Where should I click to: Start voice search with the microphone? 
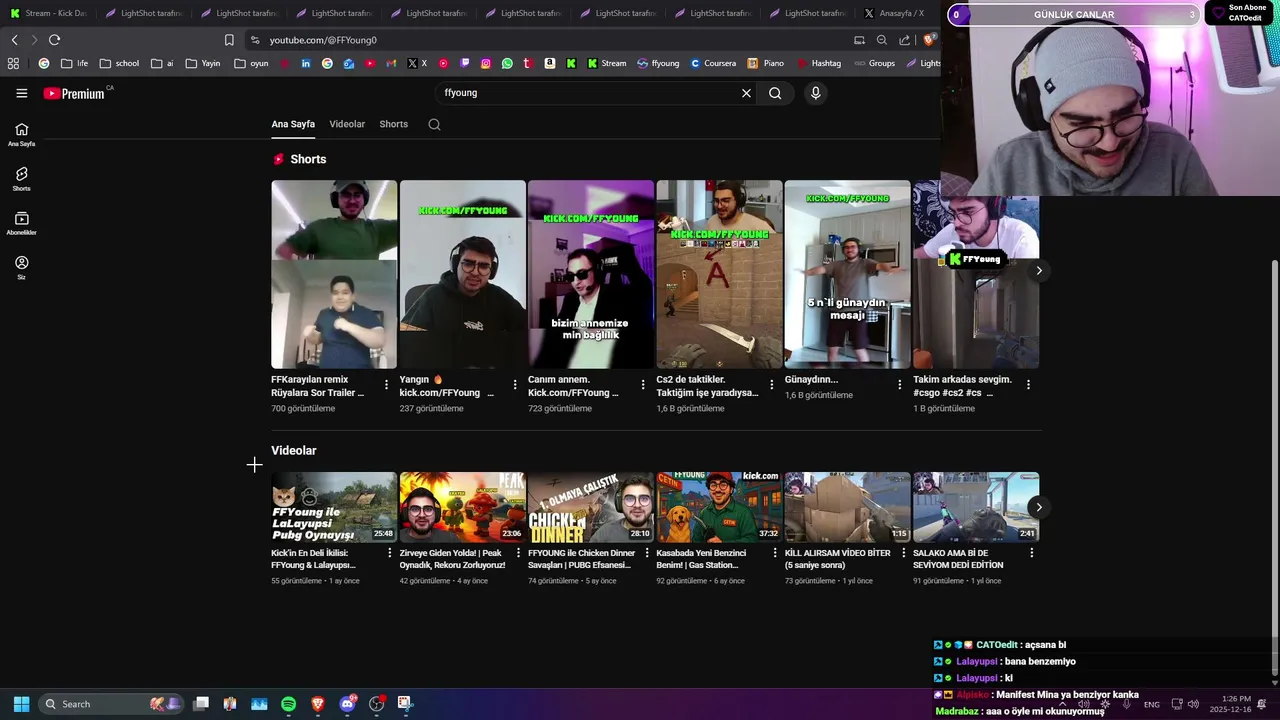click(815, 93)
